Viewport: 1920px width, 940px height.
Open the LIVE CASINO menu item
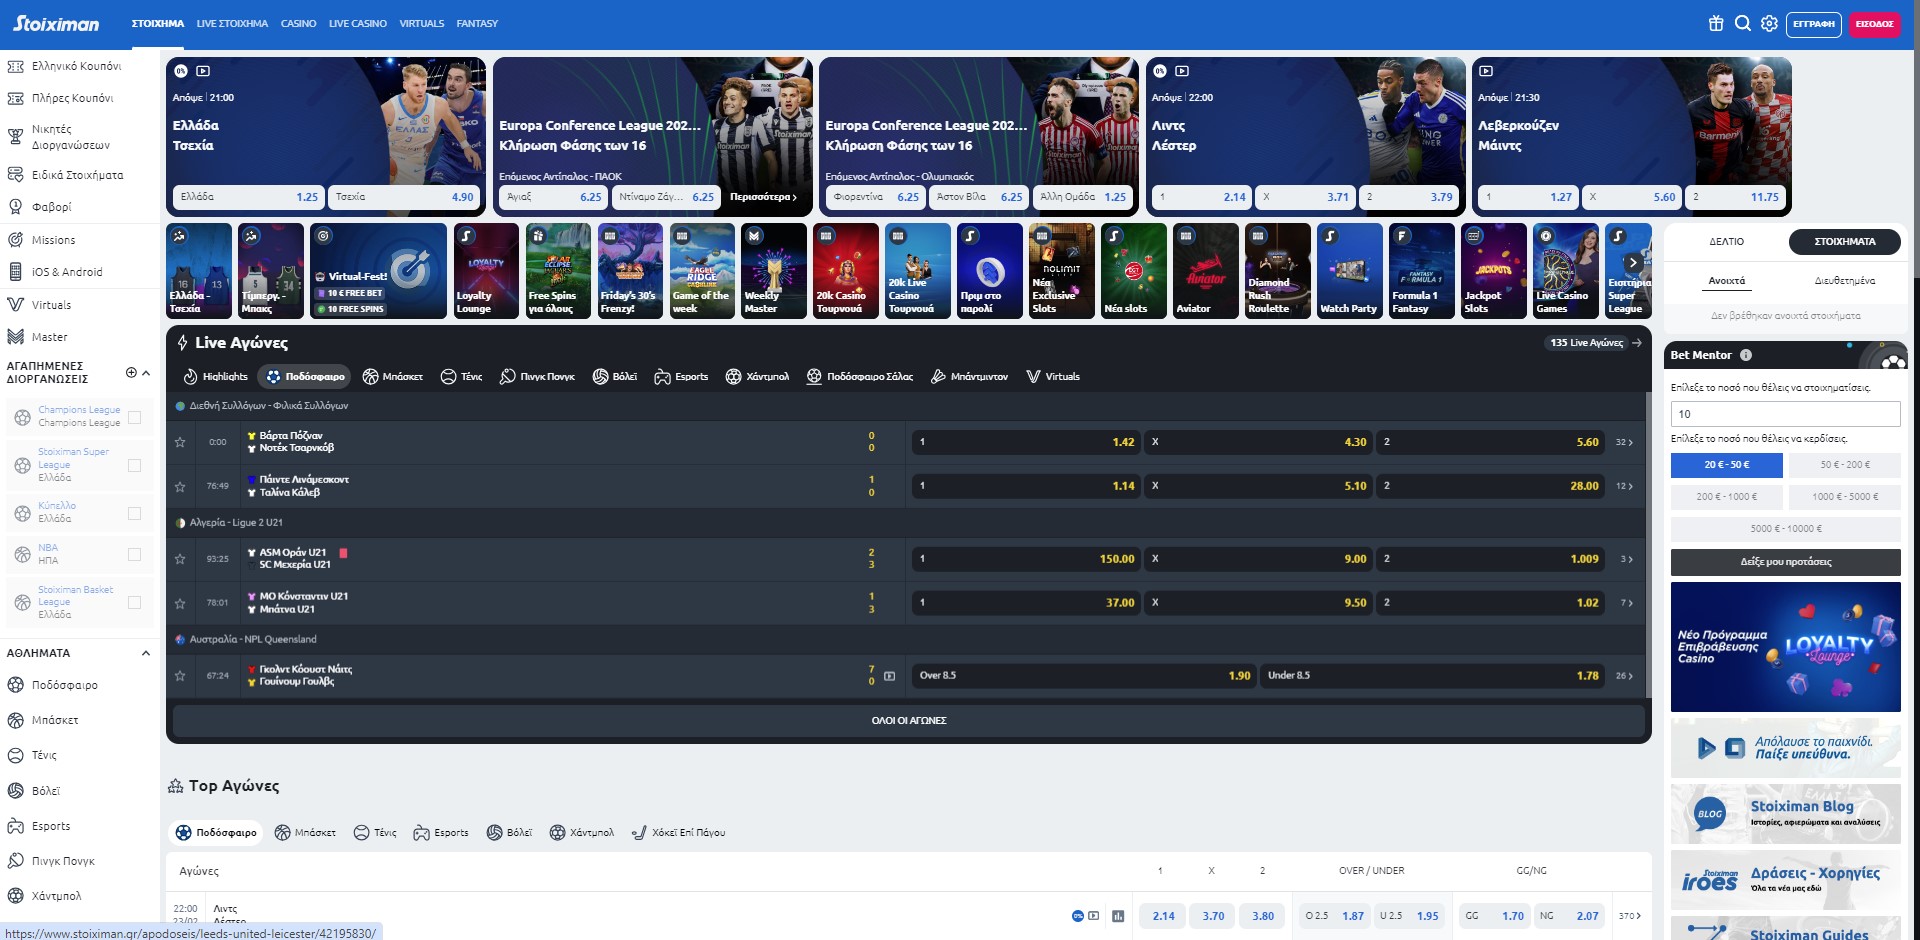pos(357,23)
